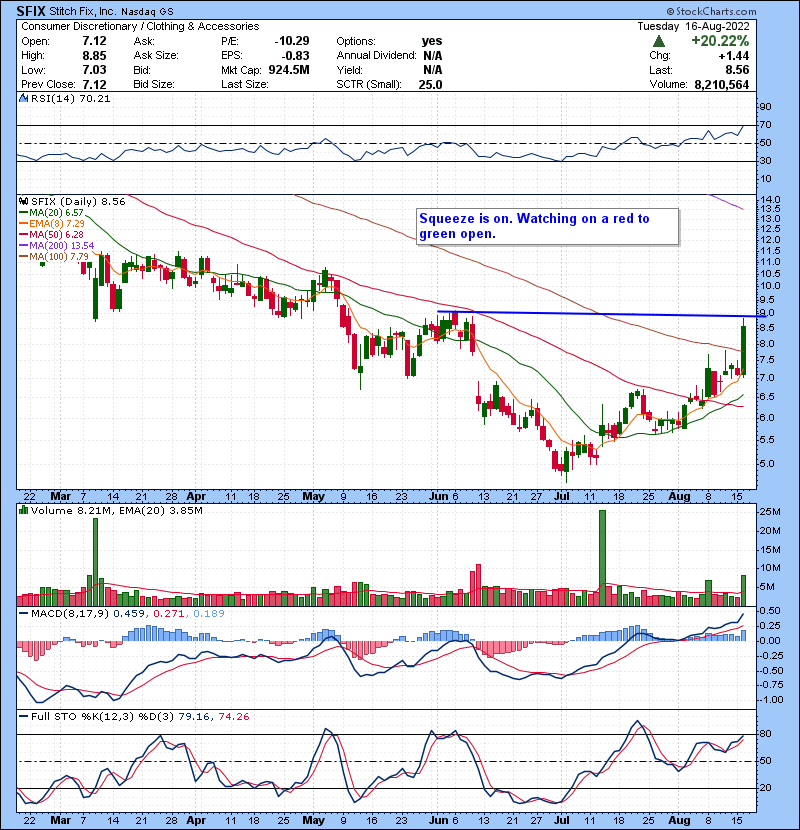Click the EPS value -0.83
Viewport: 800px width, 830px height.
(295, 56)
